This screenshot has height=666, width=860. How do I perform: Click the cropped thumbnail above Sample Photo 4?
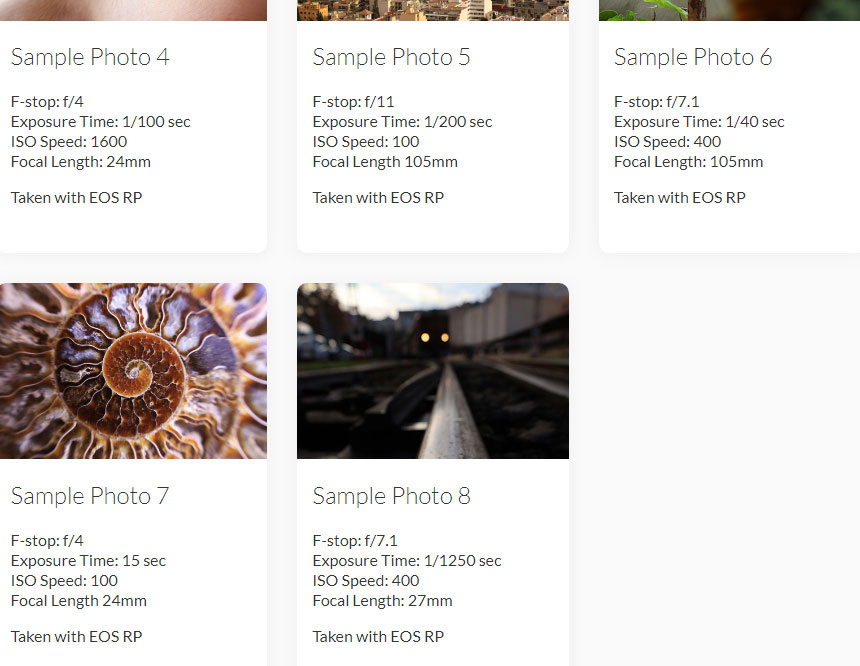133,10
